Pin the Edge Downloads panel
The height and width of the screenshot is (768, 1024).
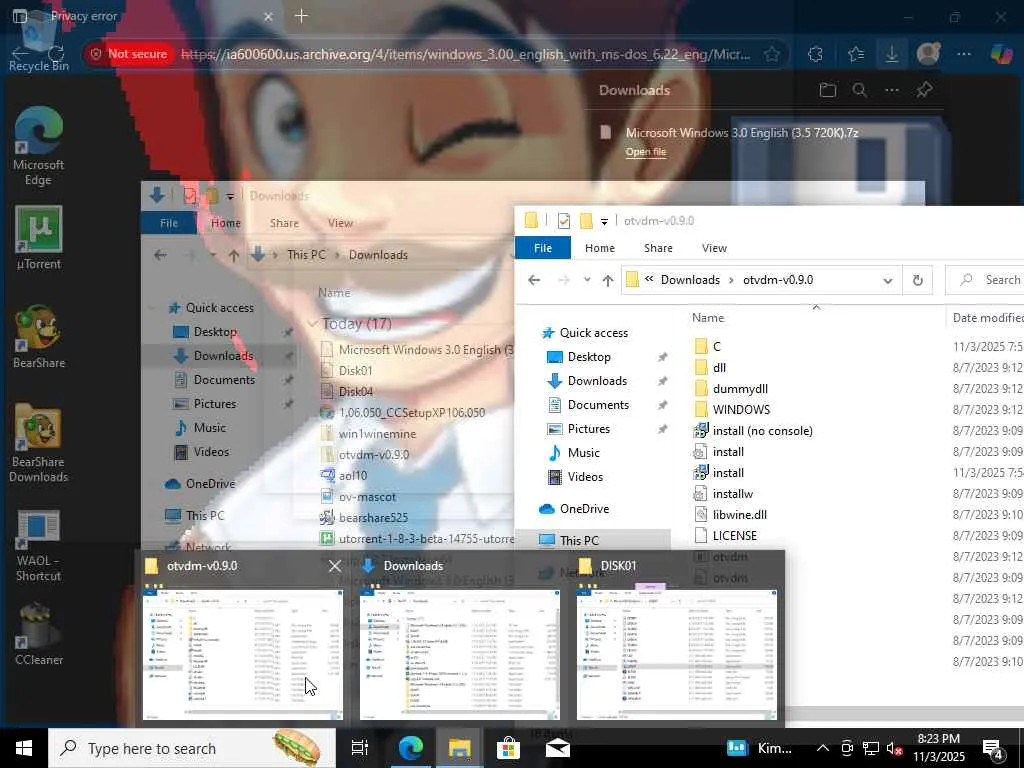point(924,90)
